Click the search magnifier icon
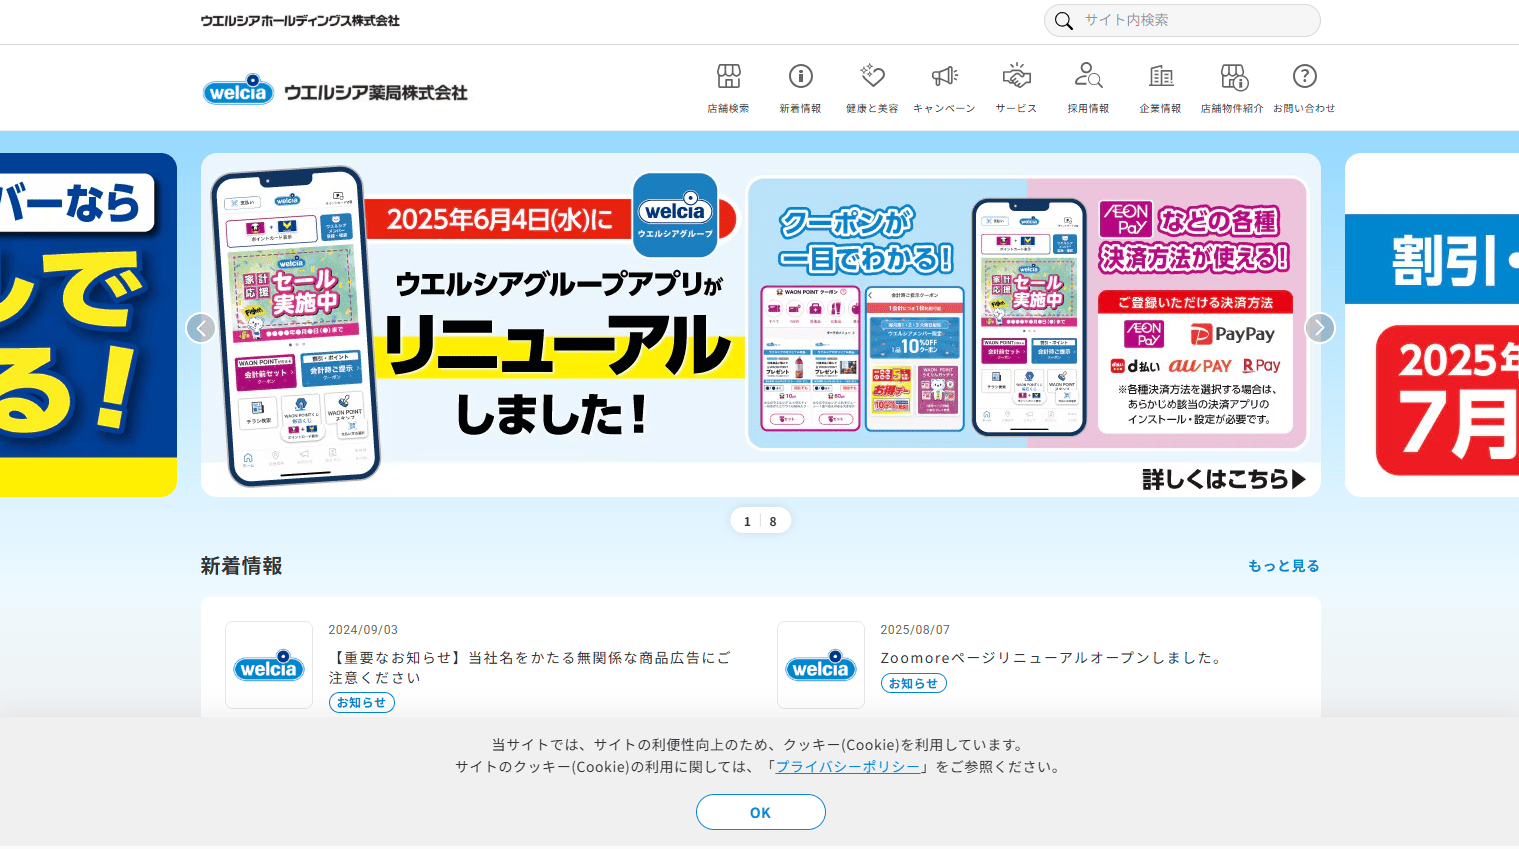This screenshot has width=1519, height=849. point(1064,20)
